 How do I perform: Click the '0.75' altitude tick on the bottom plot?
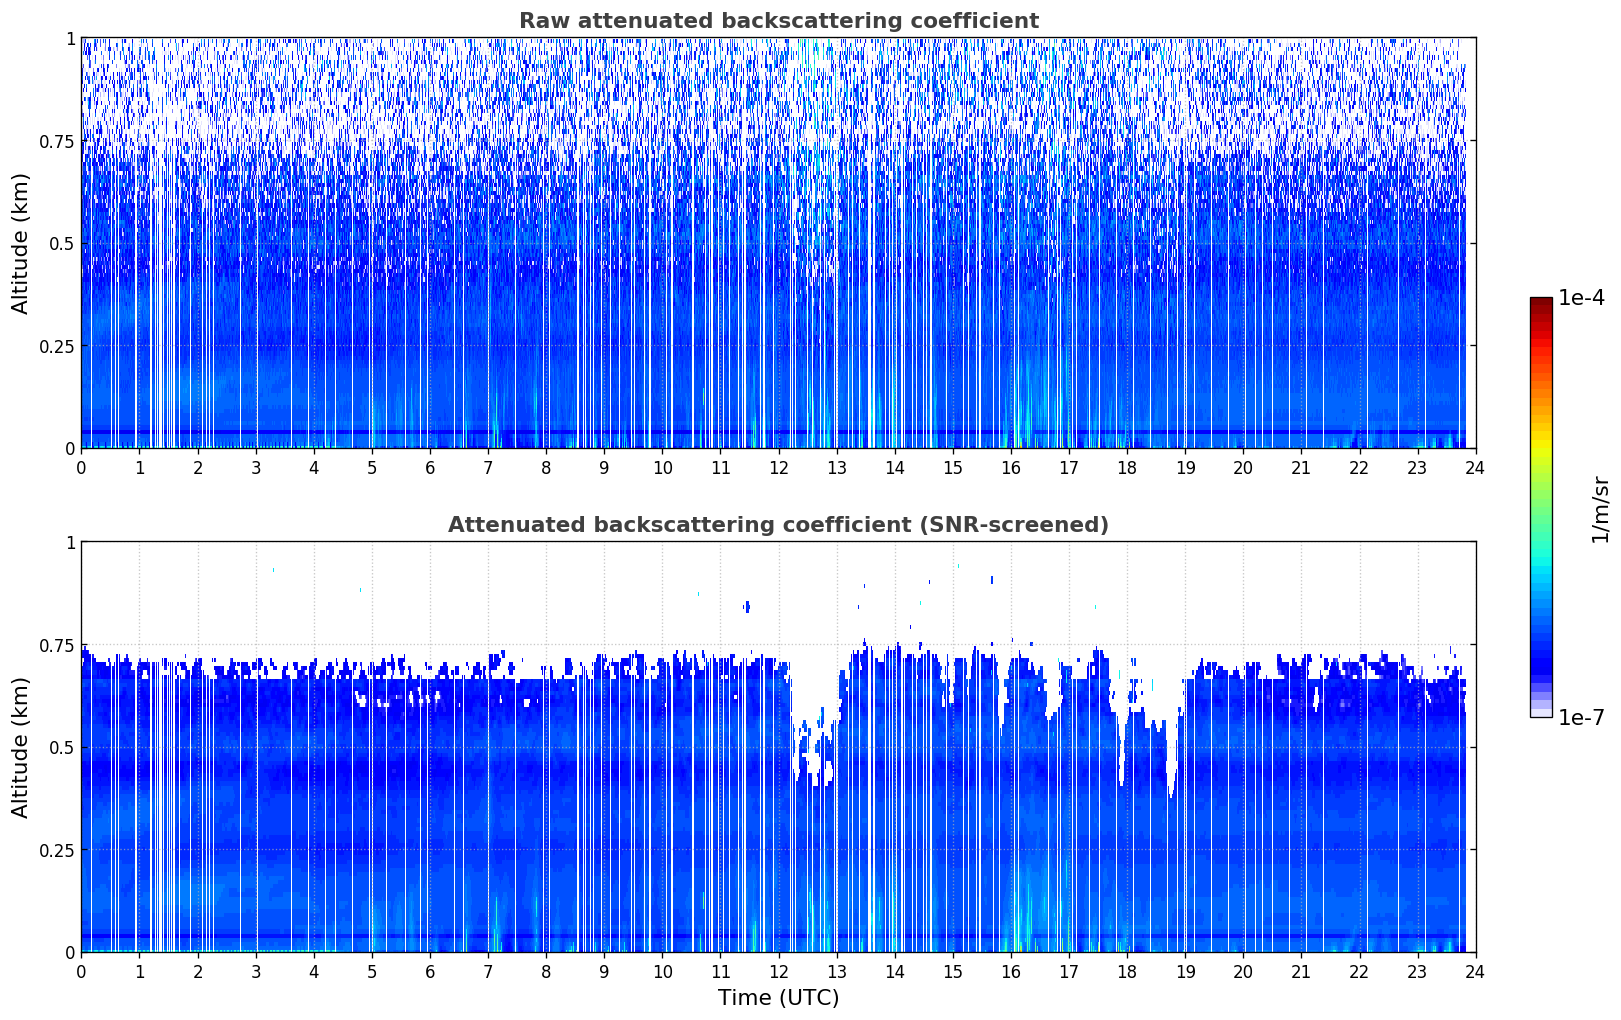(x=55, y=645)
